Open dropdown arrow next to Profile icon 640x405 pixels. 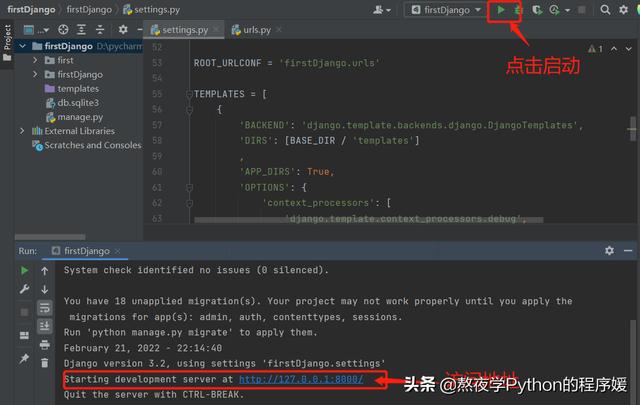(567, 10)
